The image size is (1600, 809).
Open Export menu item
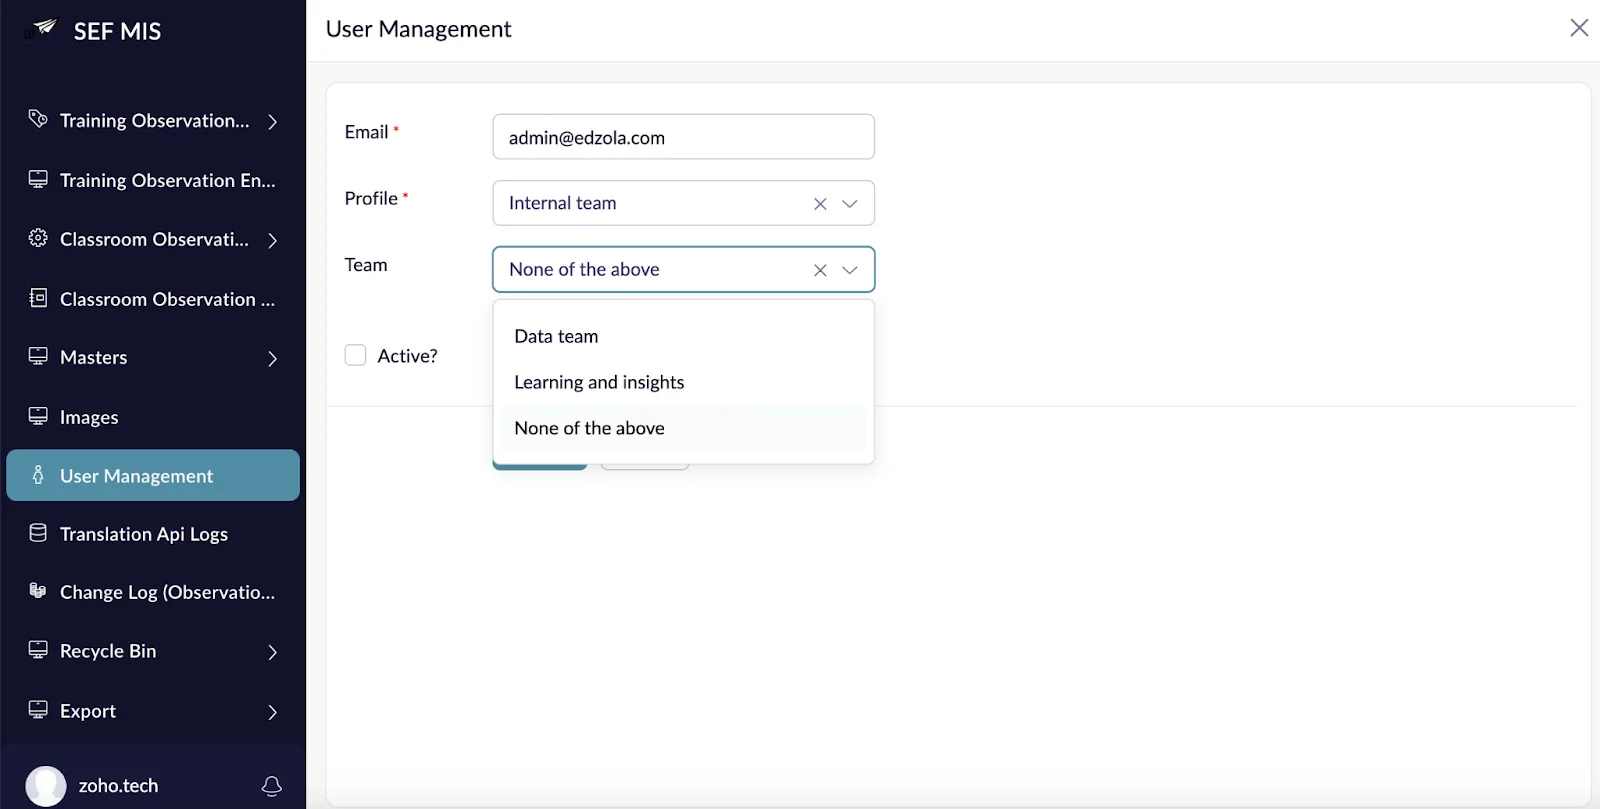[x=153, y=711]
